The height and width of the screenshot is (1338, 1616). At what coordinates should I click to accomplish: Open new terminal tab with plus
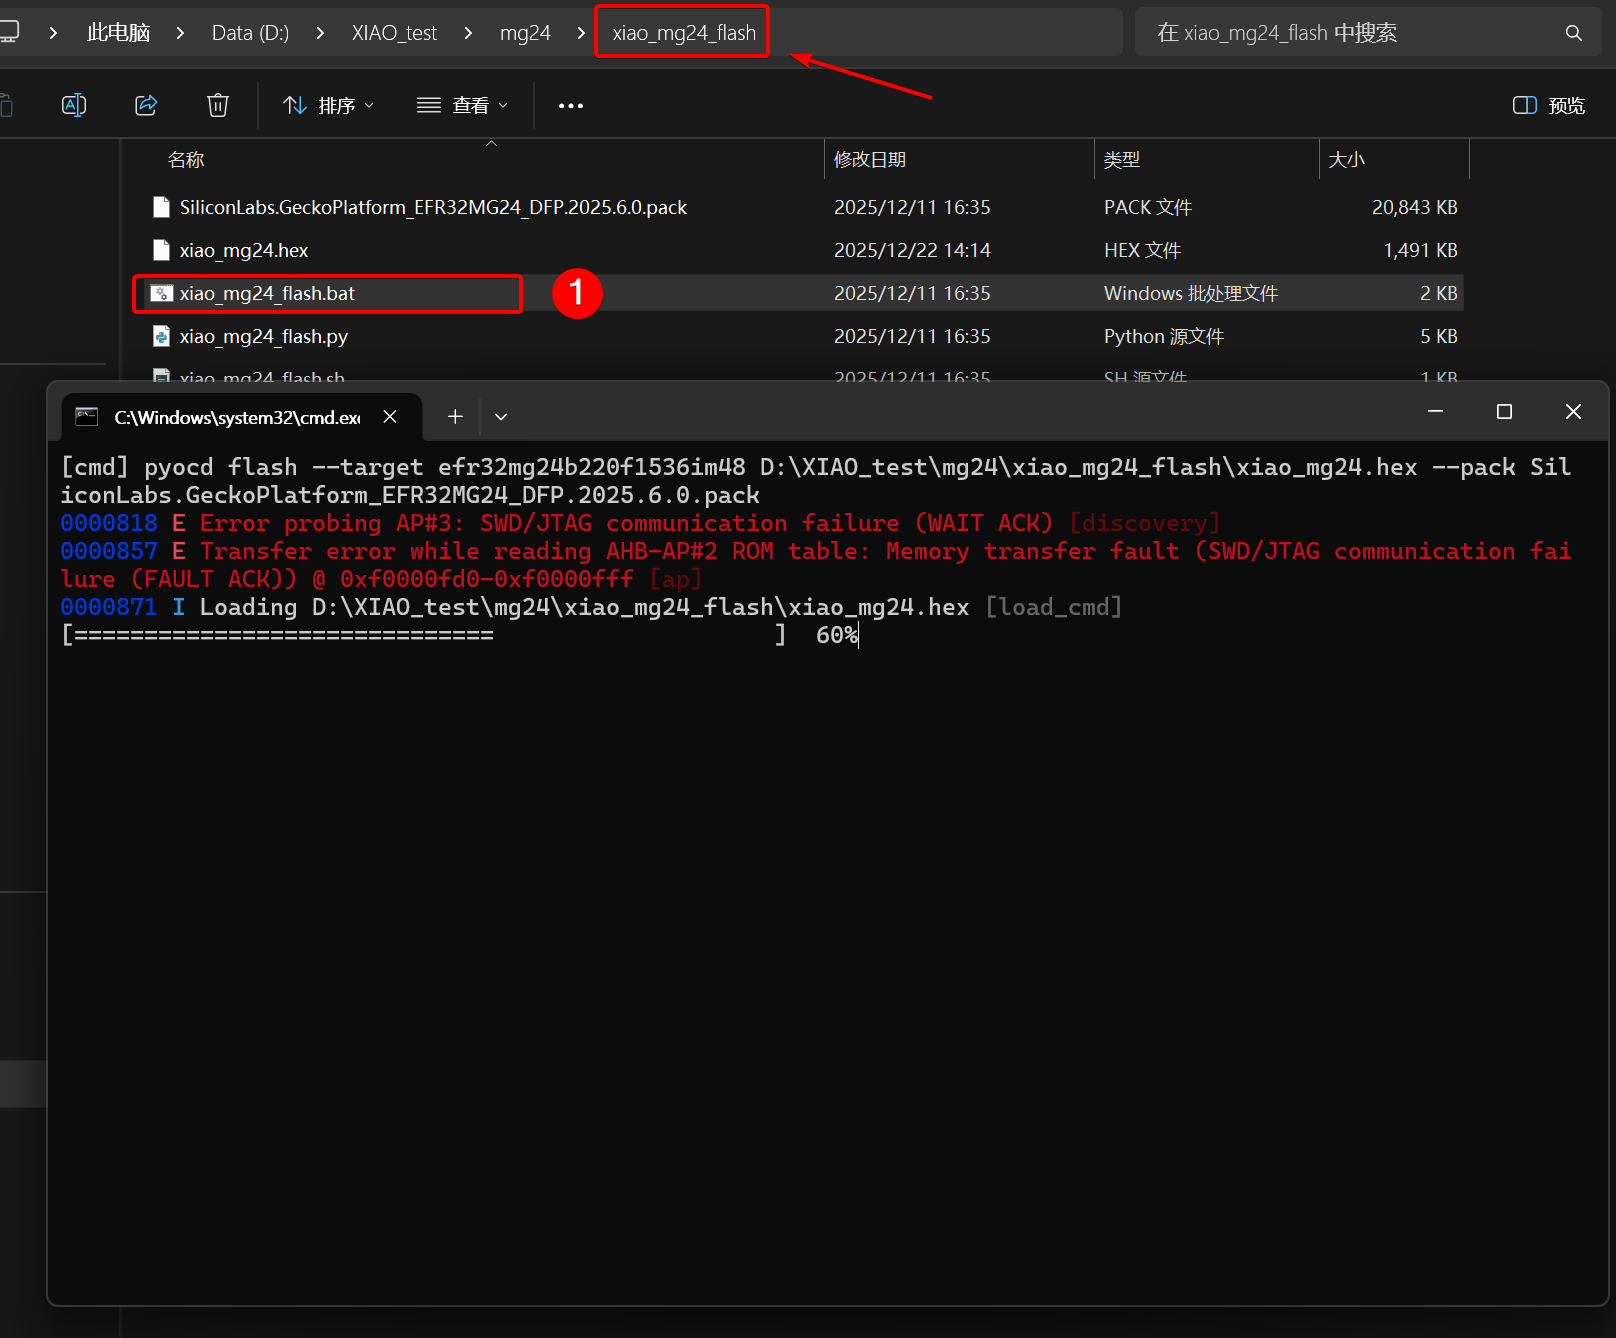pos(455,416)
